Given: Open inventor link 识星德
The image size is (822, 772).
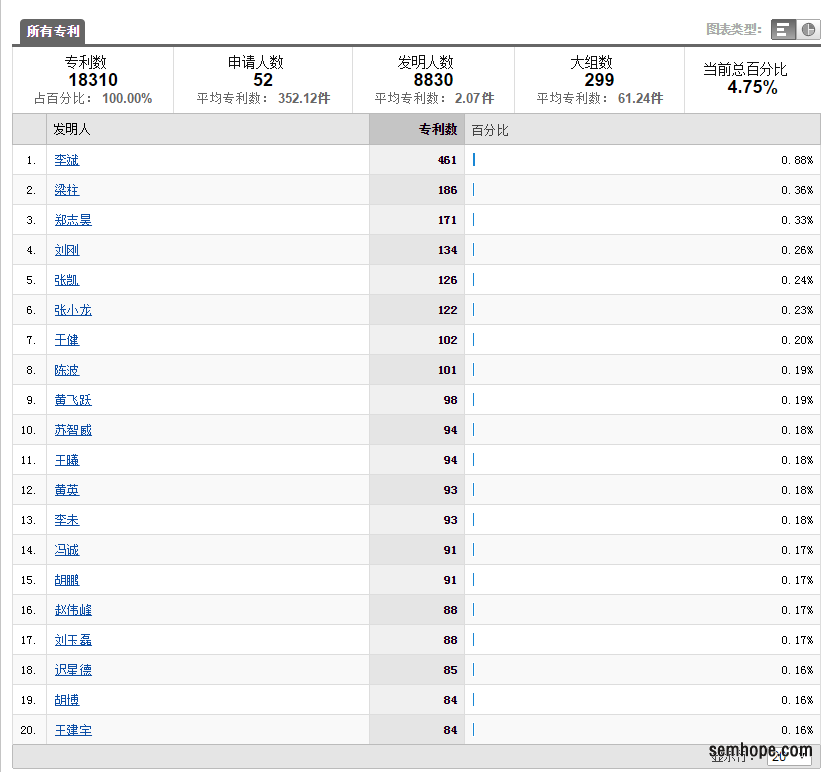Looking at the screenshot, I should (x=73, y=670).
